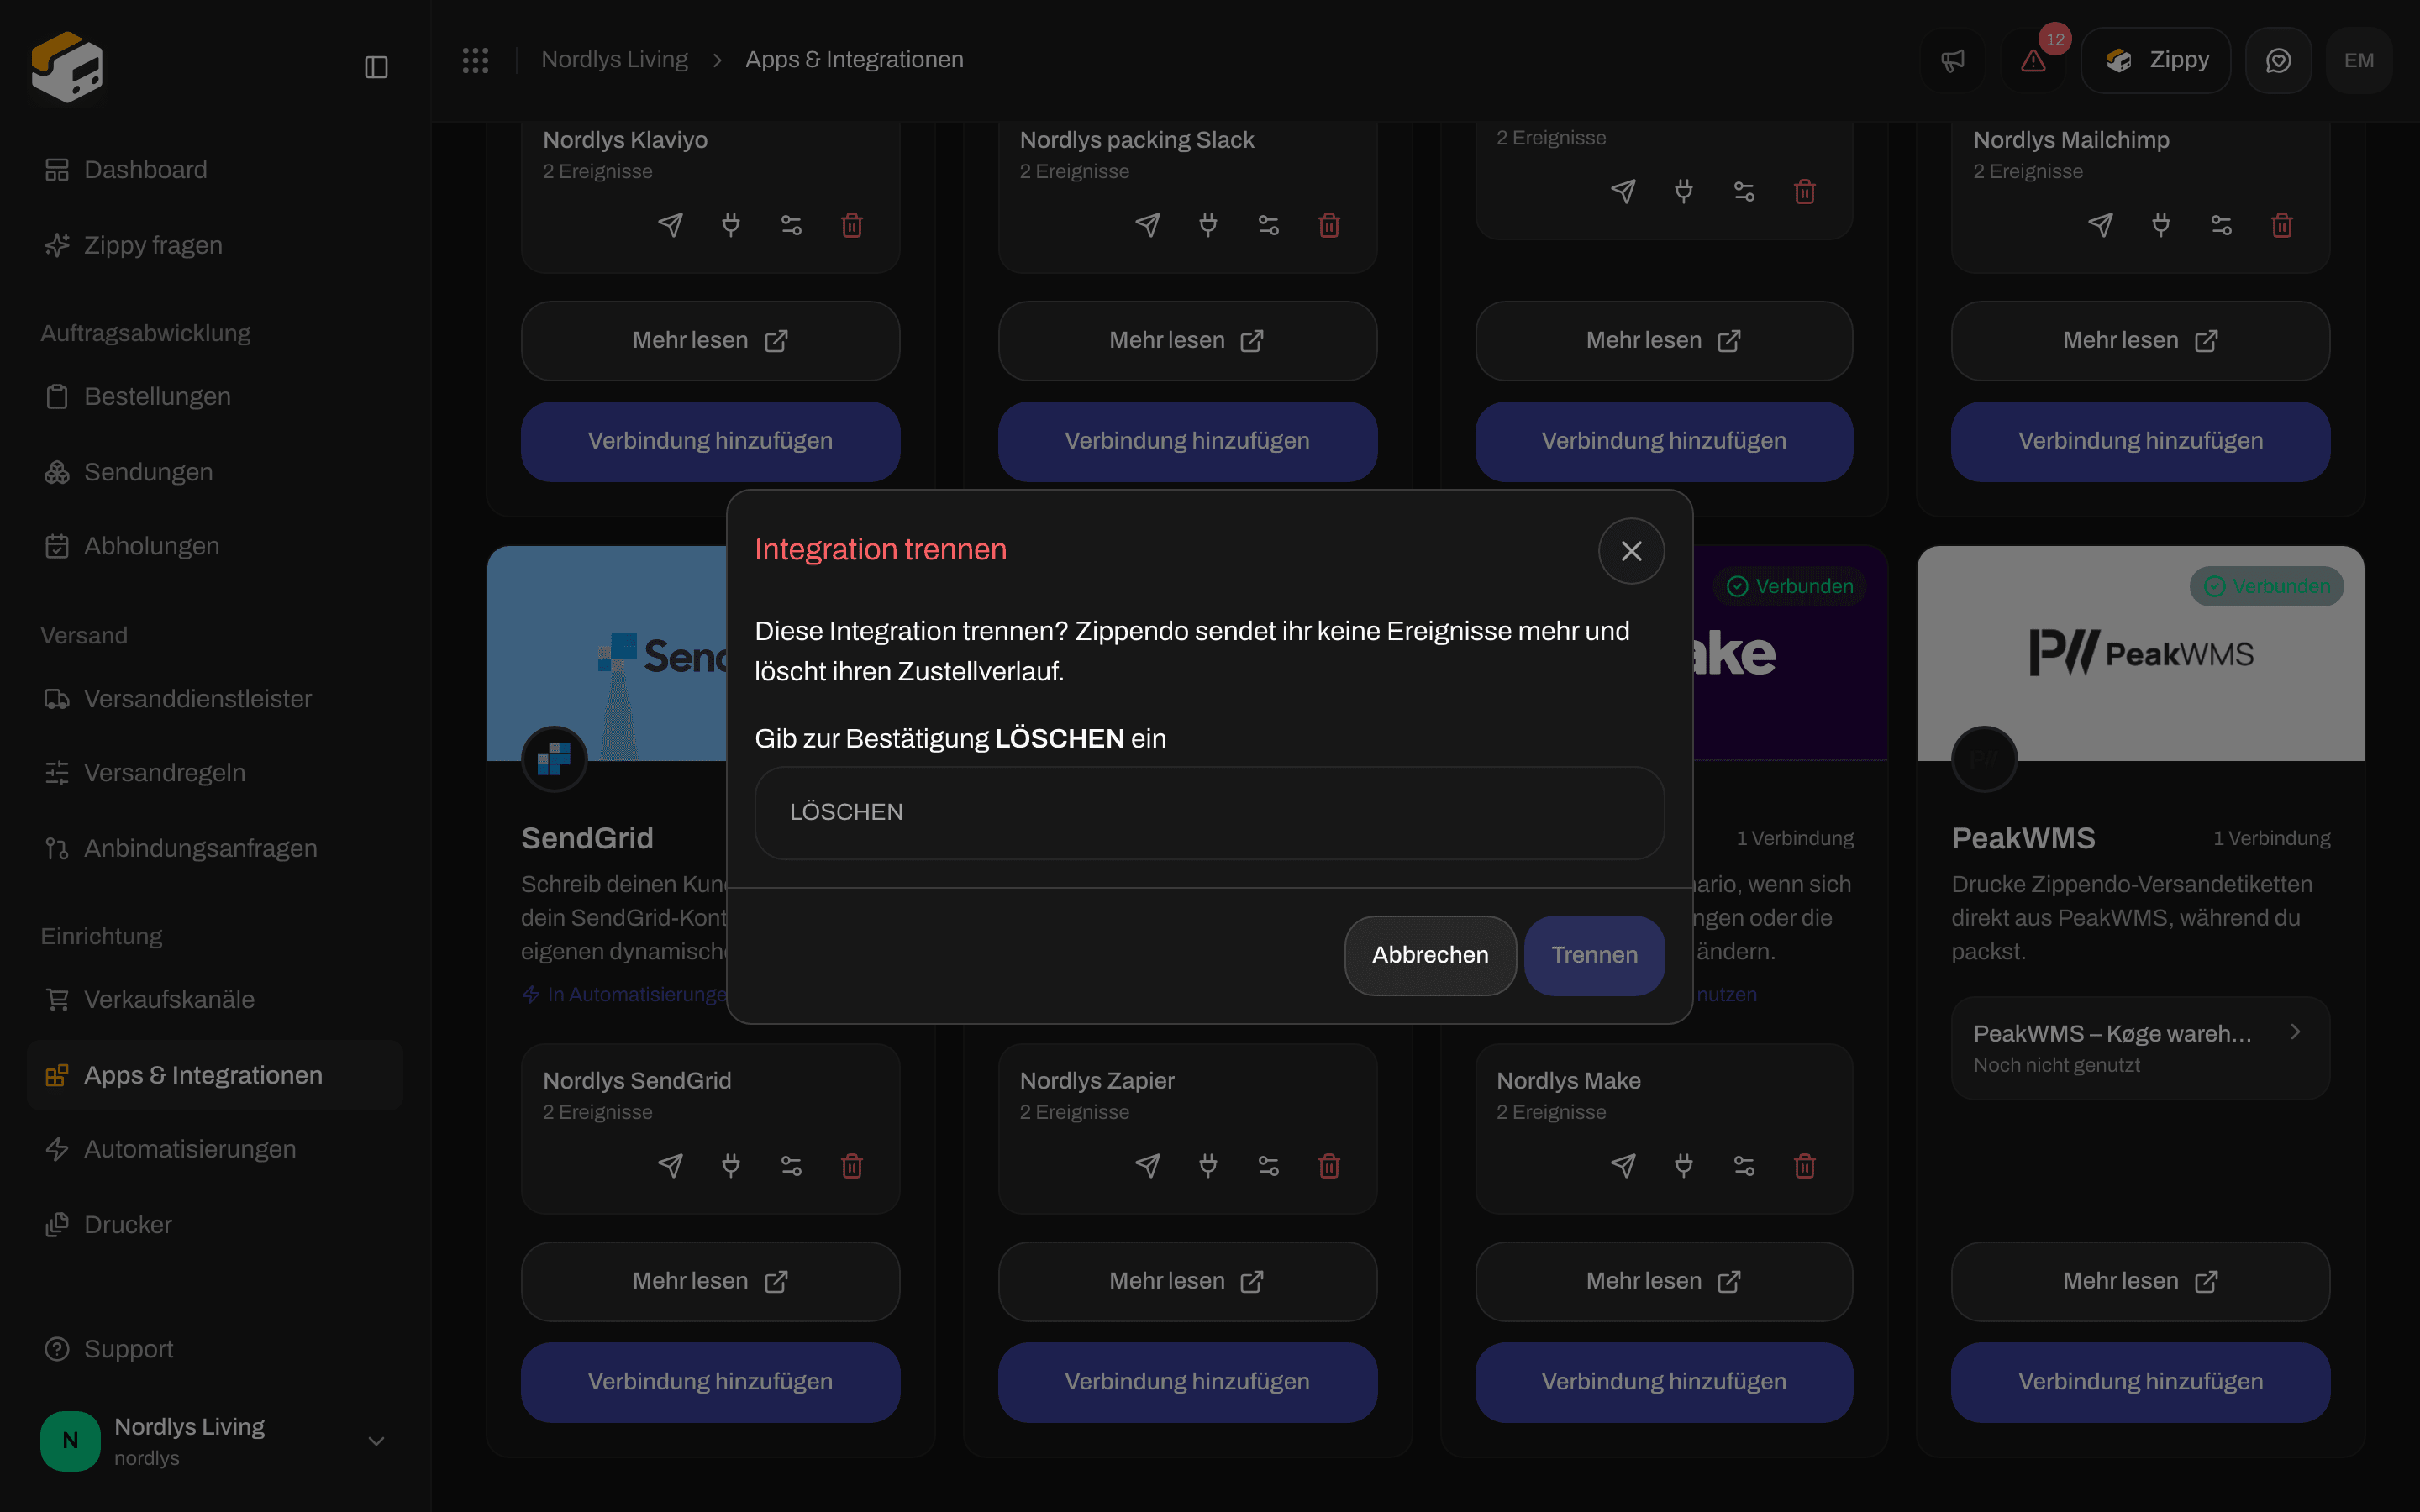The image size is (2420, 1512).
Task: Add connection under Nordlys Make
Action: 1664,1382
